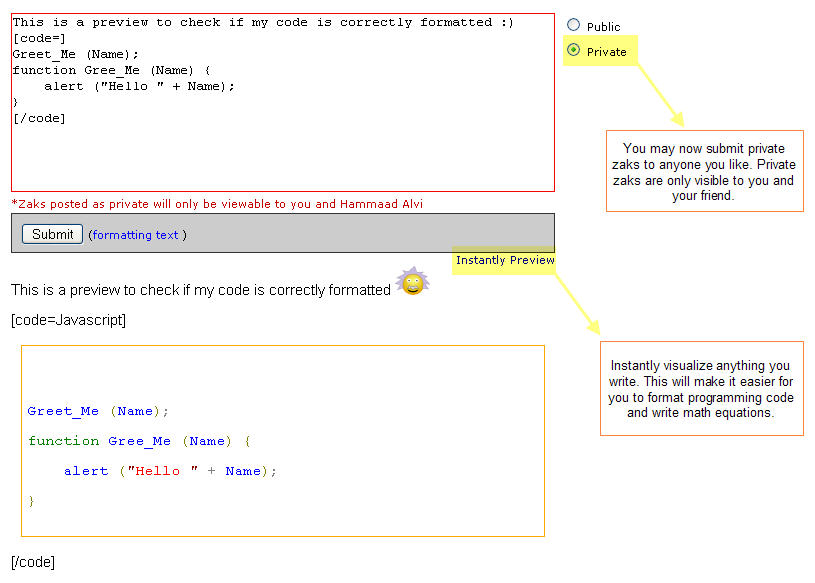The height and width of the screenshot is (583, 815).
Task: Click the [code=Javascript] tag in preview
Action: click(x=69, y=320)
